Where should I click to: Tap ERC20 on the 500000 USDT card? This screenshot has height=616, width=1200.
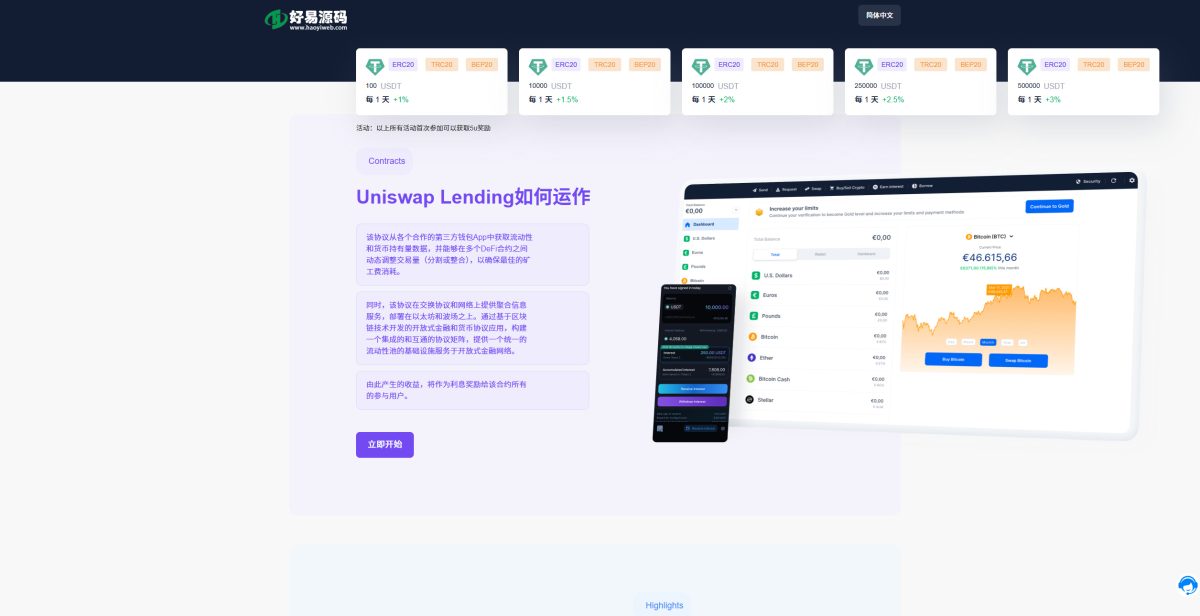(x=1055, y=64)
